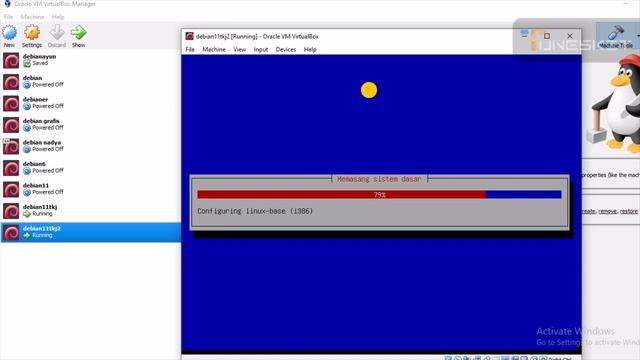640x360 pixels.
Task: Open View menu in VM window
Action: click(240, 49)
